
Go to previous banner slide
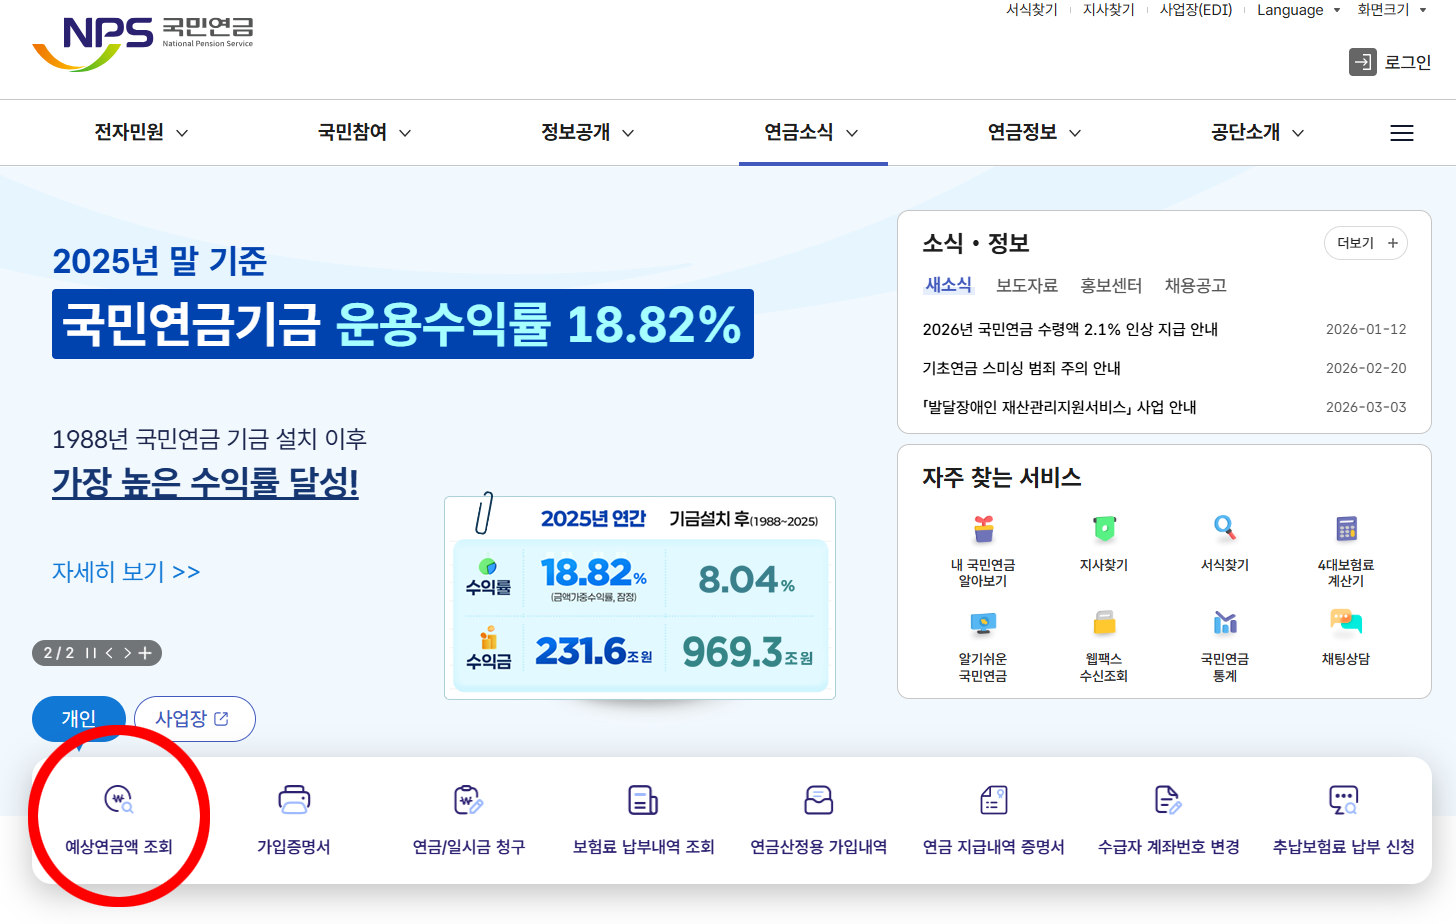[x=109, y=653]
